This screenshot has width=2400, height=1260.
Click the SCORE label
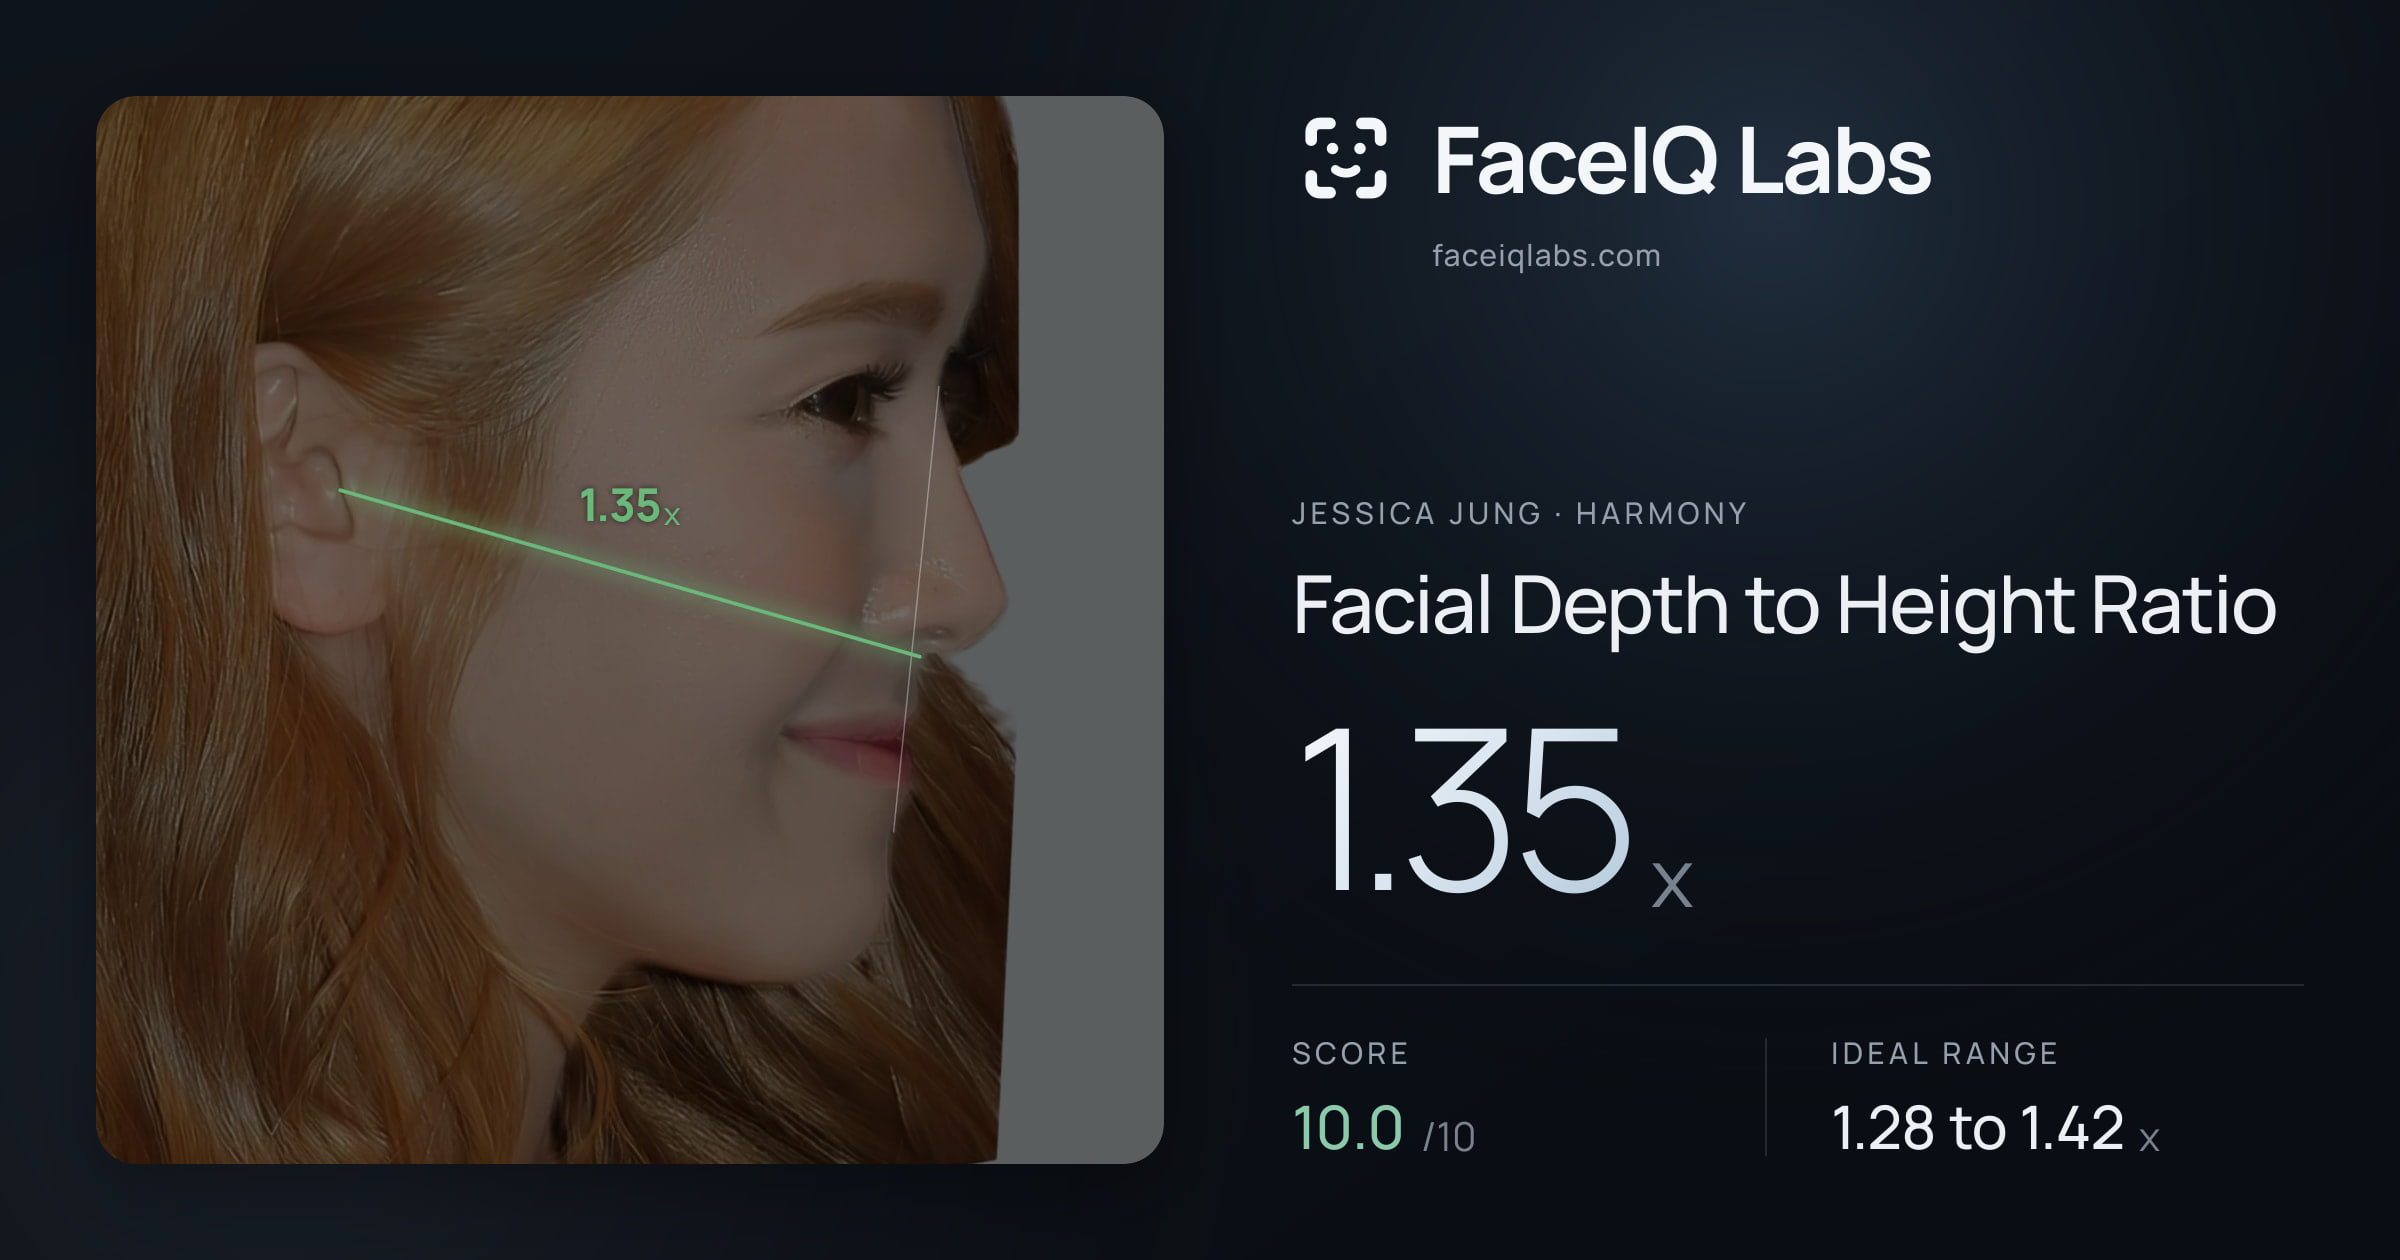[1350, 1053]
